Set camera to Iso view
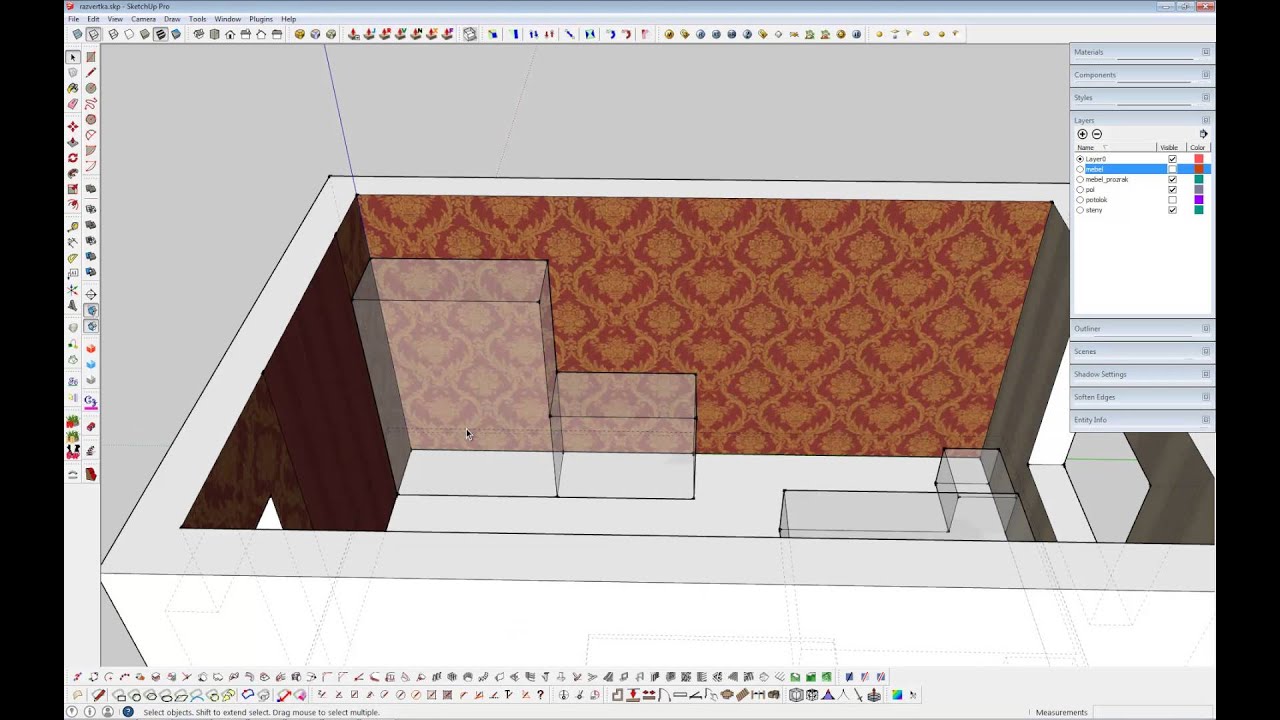This screenshot has height=720, width=1280. pos(199,34)
